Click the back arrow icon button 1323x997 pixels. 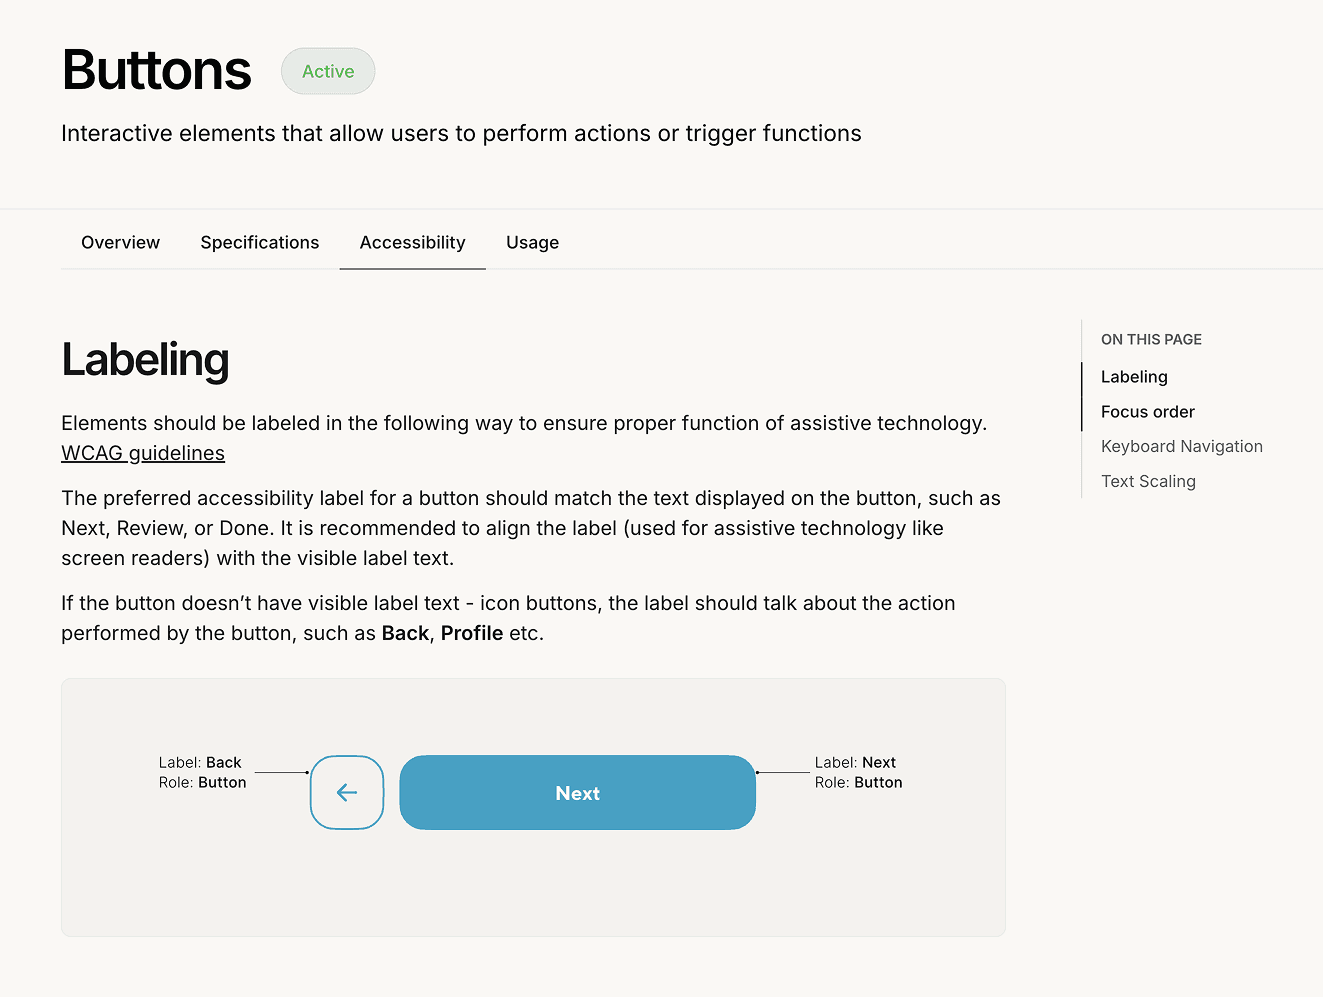click(347, 792)
